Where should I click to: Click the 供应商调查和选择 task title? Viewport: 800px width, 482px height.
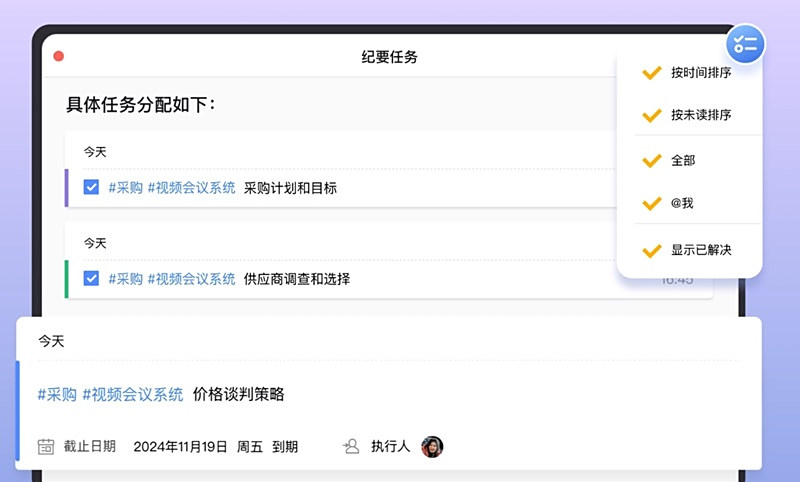[297, 278]
